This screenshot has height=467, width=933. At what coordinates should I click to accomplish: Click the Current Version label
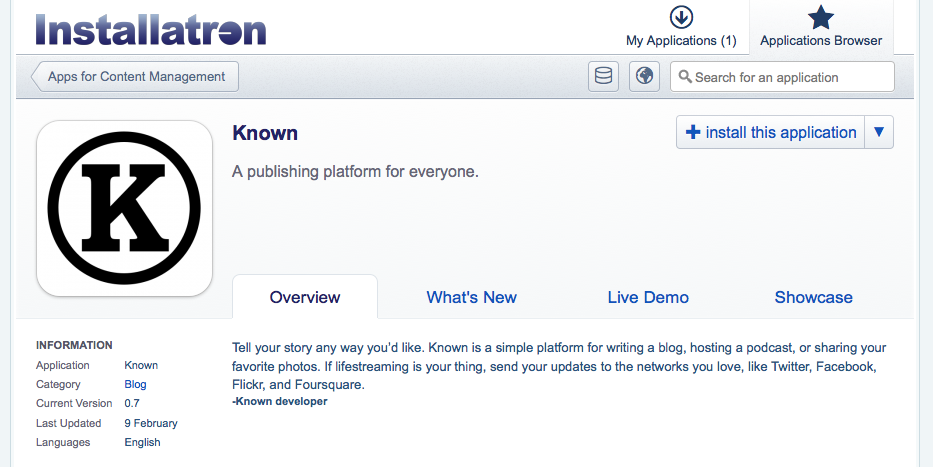click(x=74, y=403)
